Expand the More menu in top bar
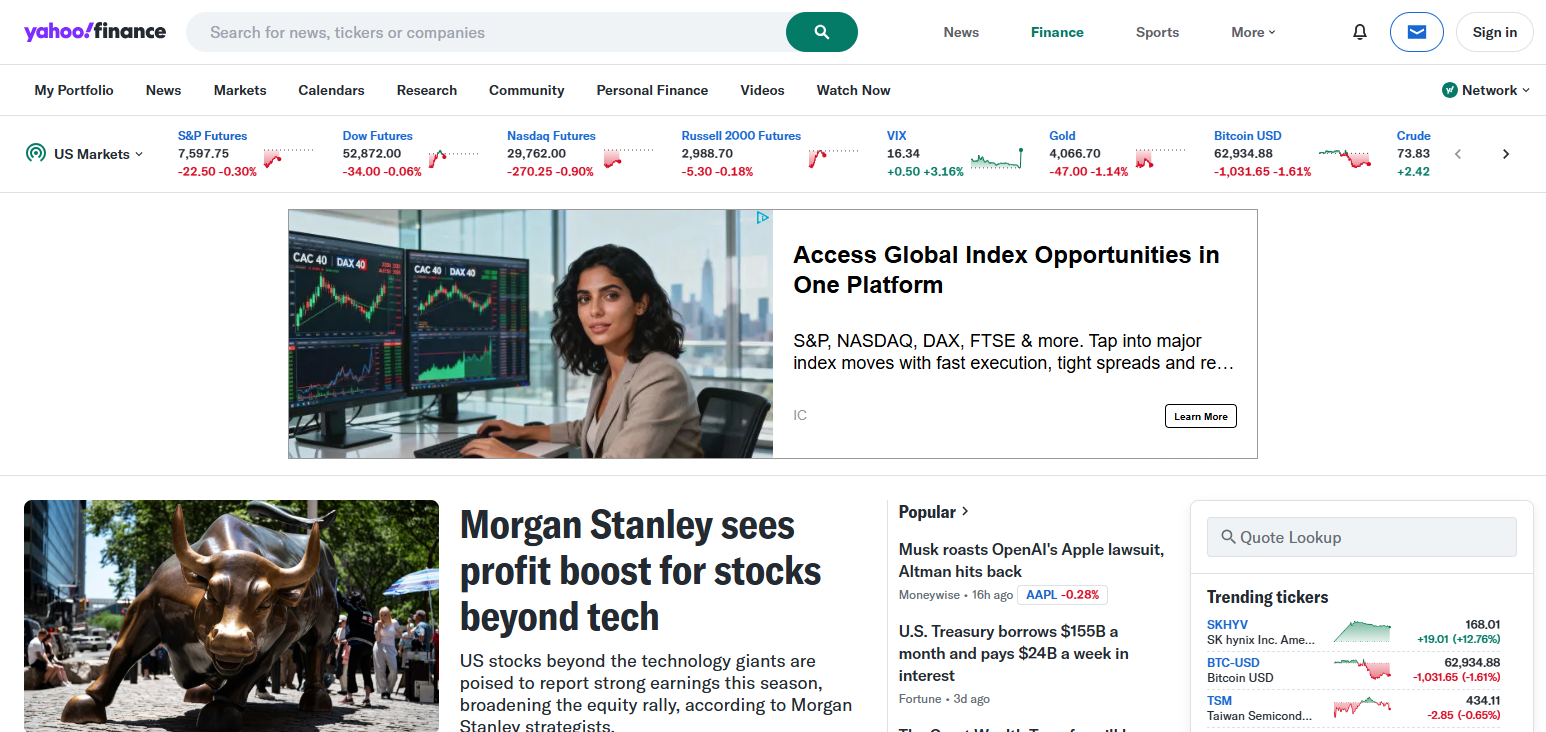This screenshot has width=1546, height=732. 1253,32
